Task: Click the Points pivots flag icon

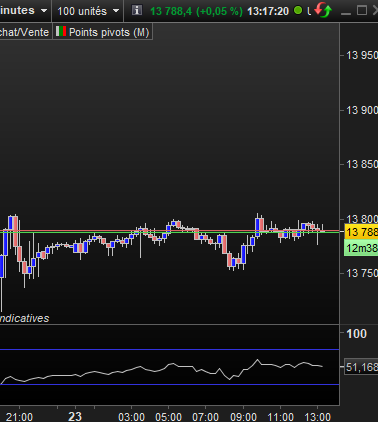Action: 61,32
